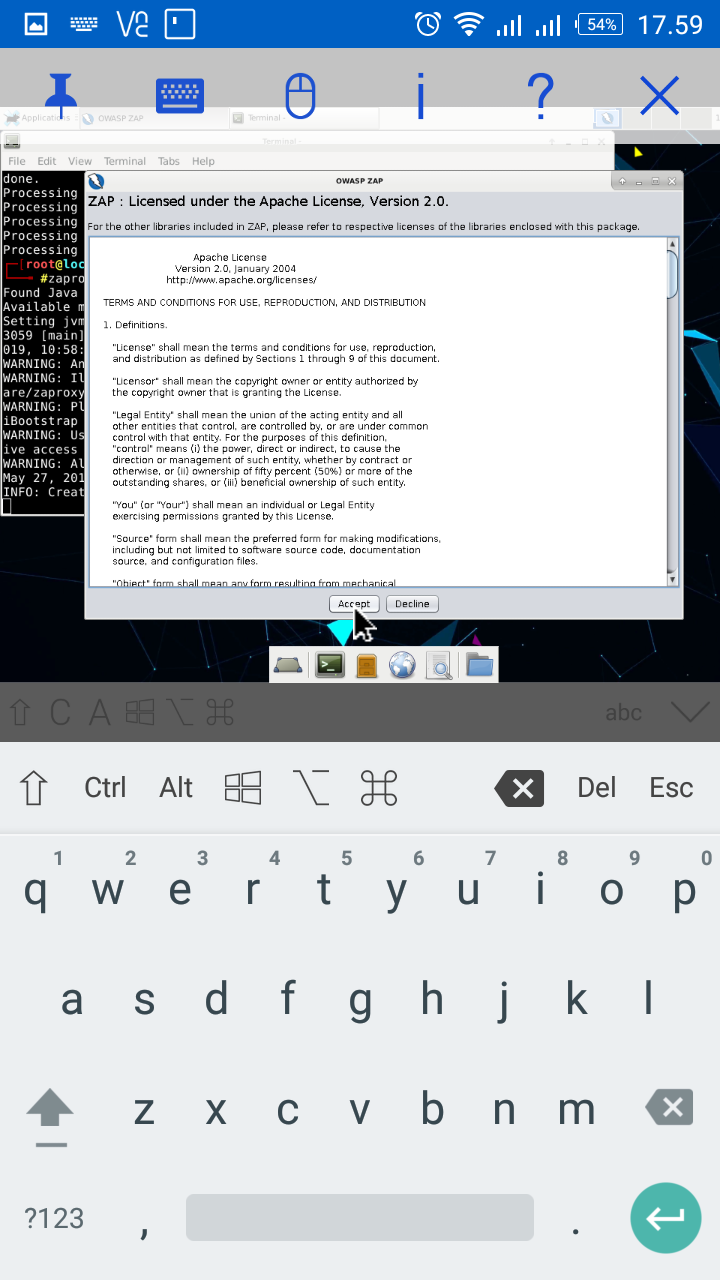Tap the space bar
The width and height of the screenshot is (720, 1280).
tap(360, 1218)
